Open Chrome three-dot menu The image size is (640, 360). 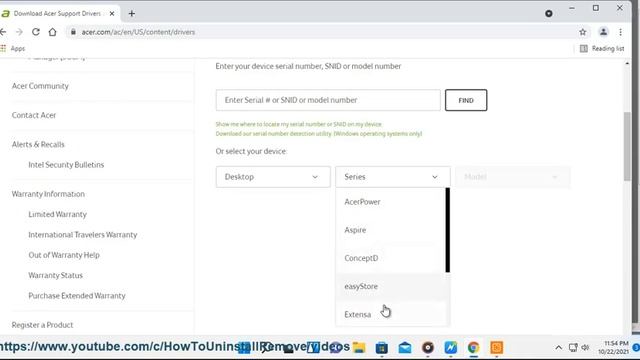point(620,32)
